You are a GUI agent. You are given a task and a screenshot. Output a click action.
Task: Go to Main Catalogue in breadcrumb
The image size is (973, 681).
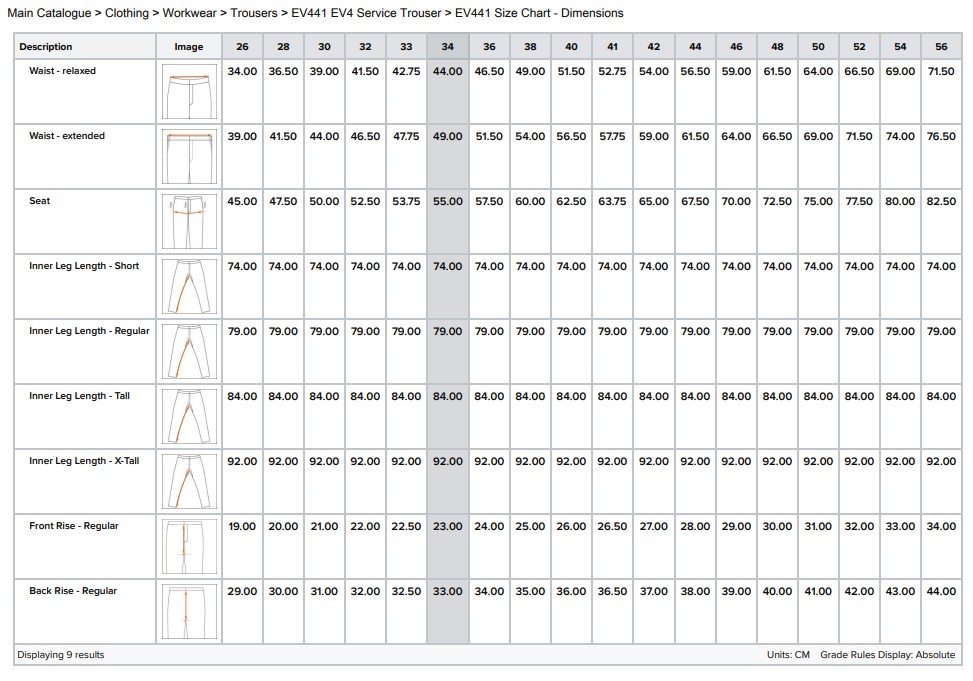click(49, 13)
